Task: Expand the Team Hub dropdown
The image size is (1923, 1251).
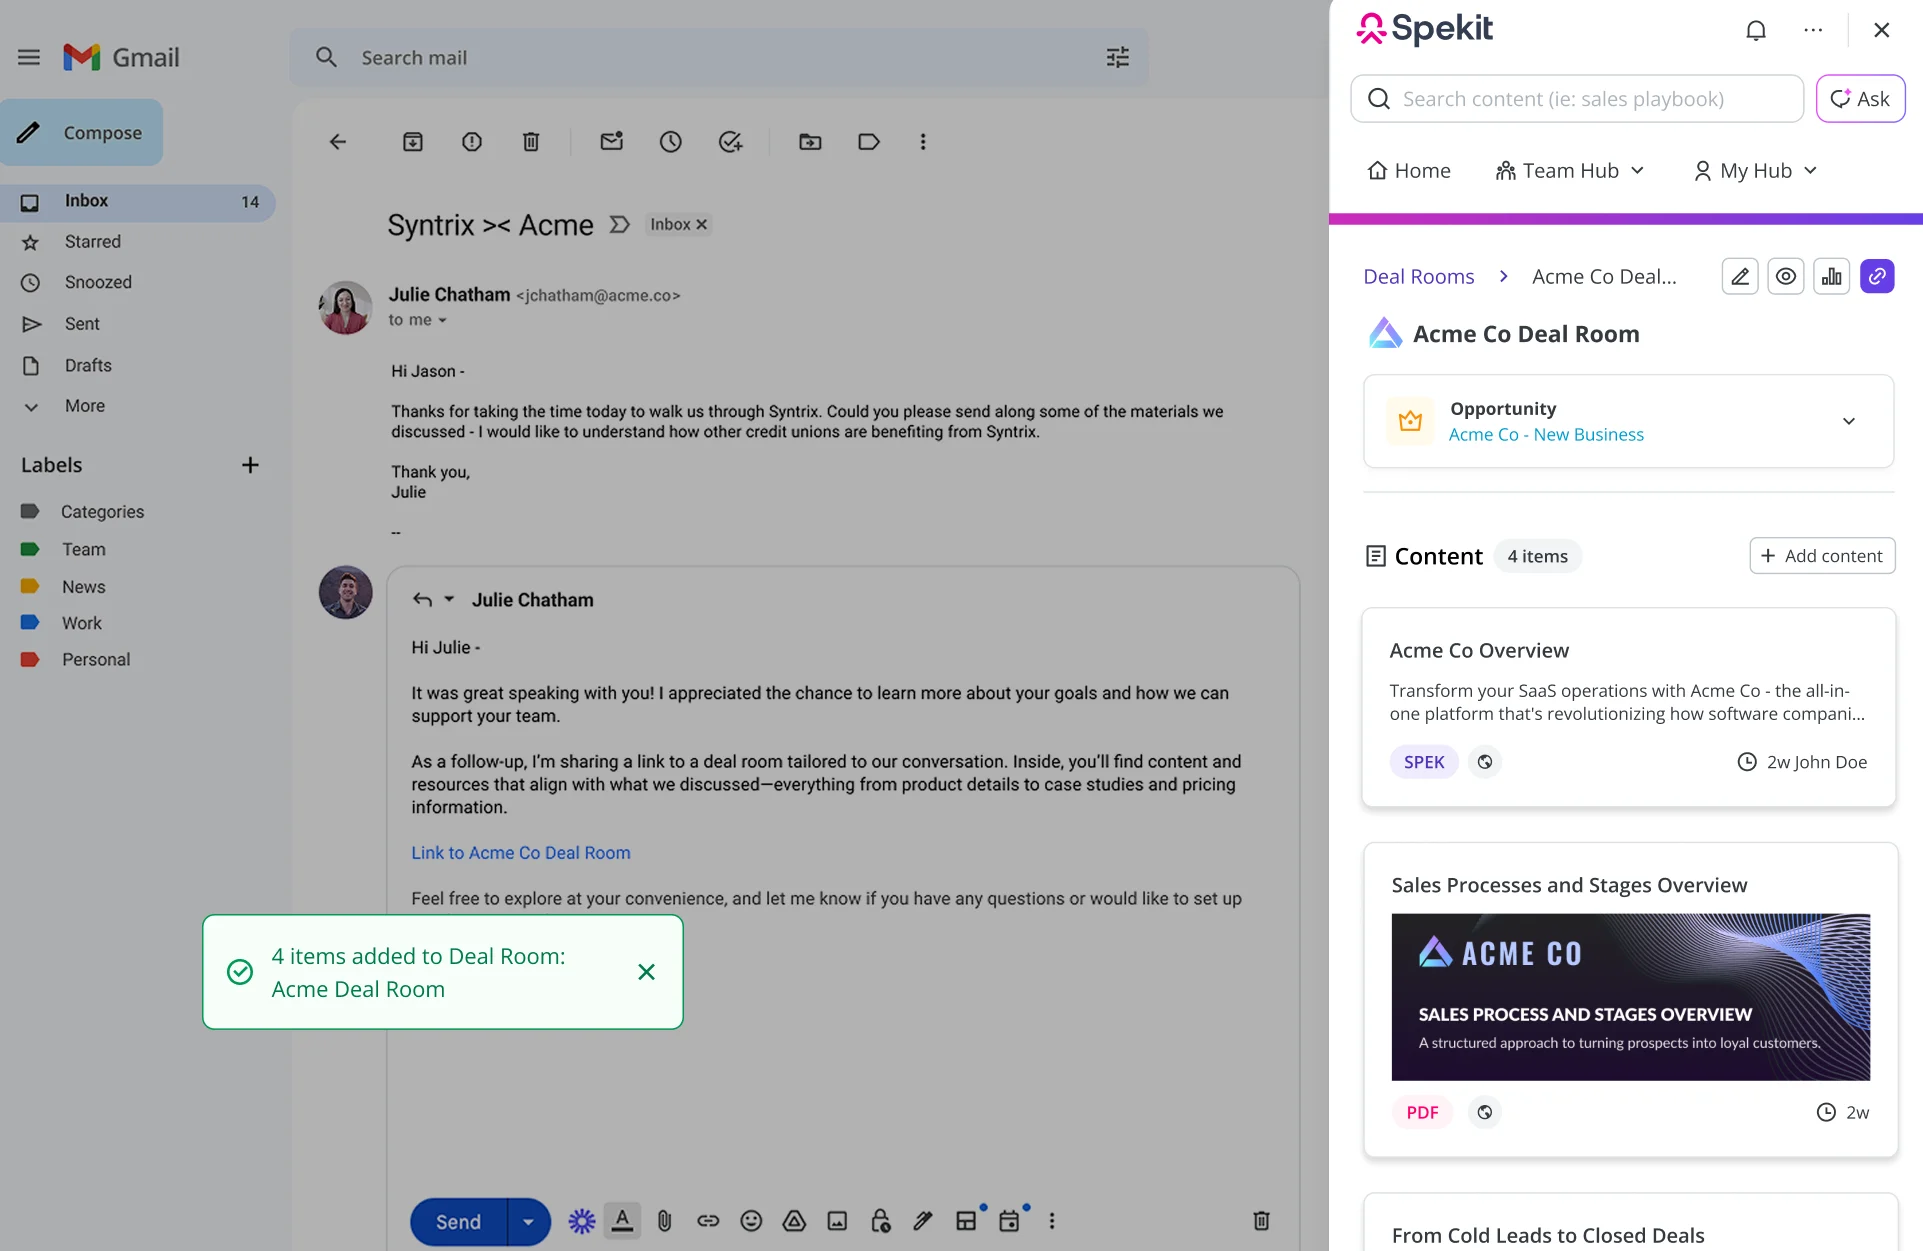Action: pyautogui.click(x=1570, y=171)
